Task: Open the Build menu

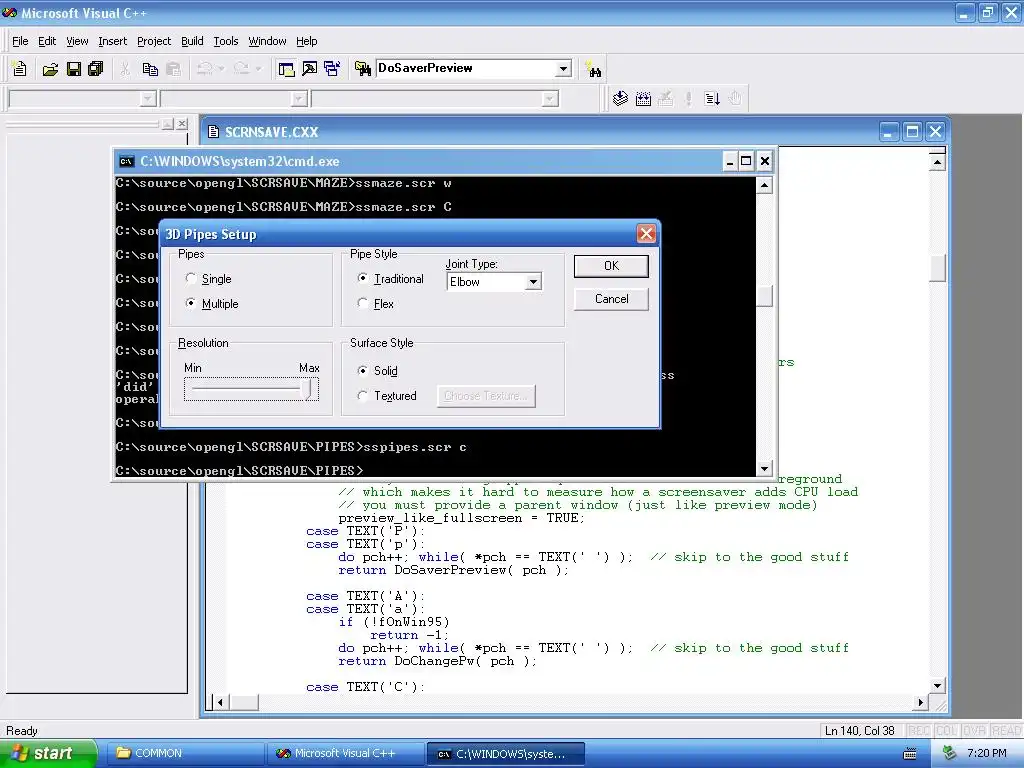Action: 192,41
